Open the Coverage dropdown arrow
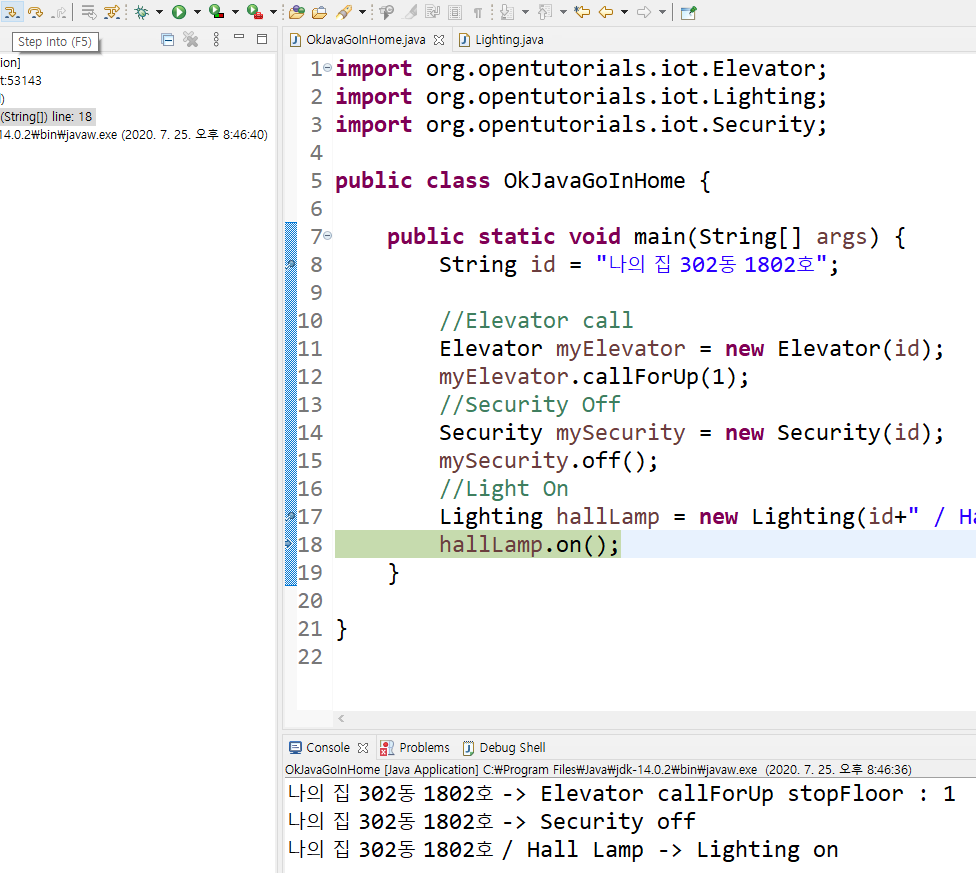This screenshot has height=873, width=976. pos(235,12)
